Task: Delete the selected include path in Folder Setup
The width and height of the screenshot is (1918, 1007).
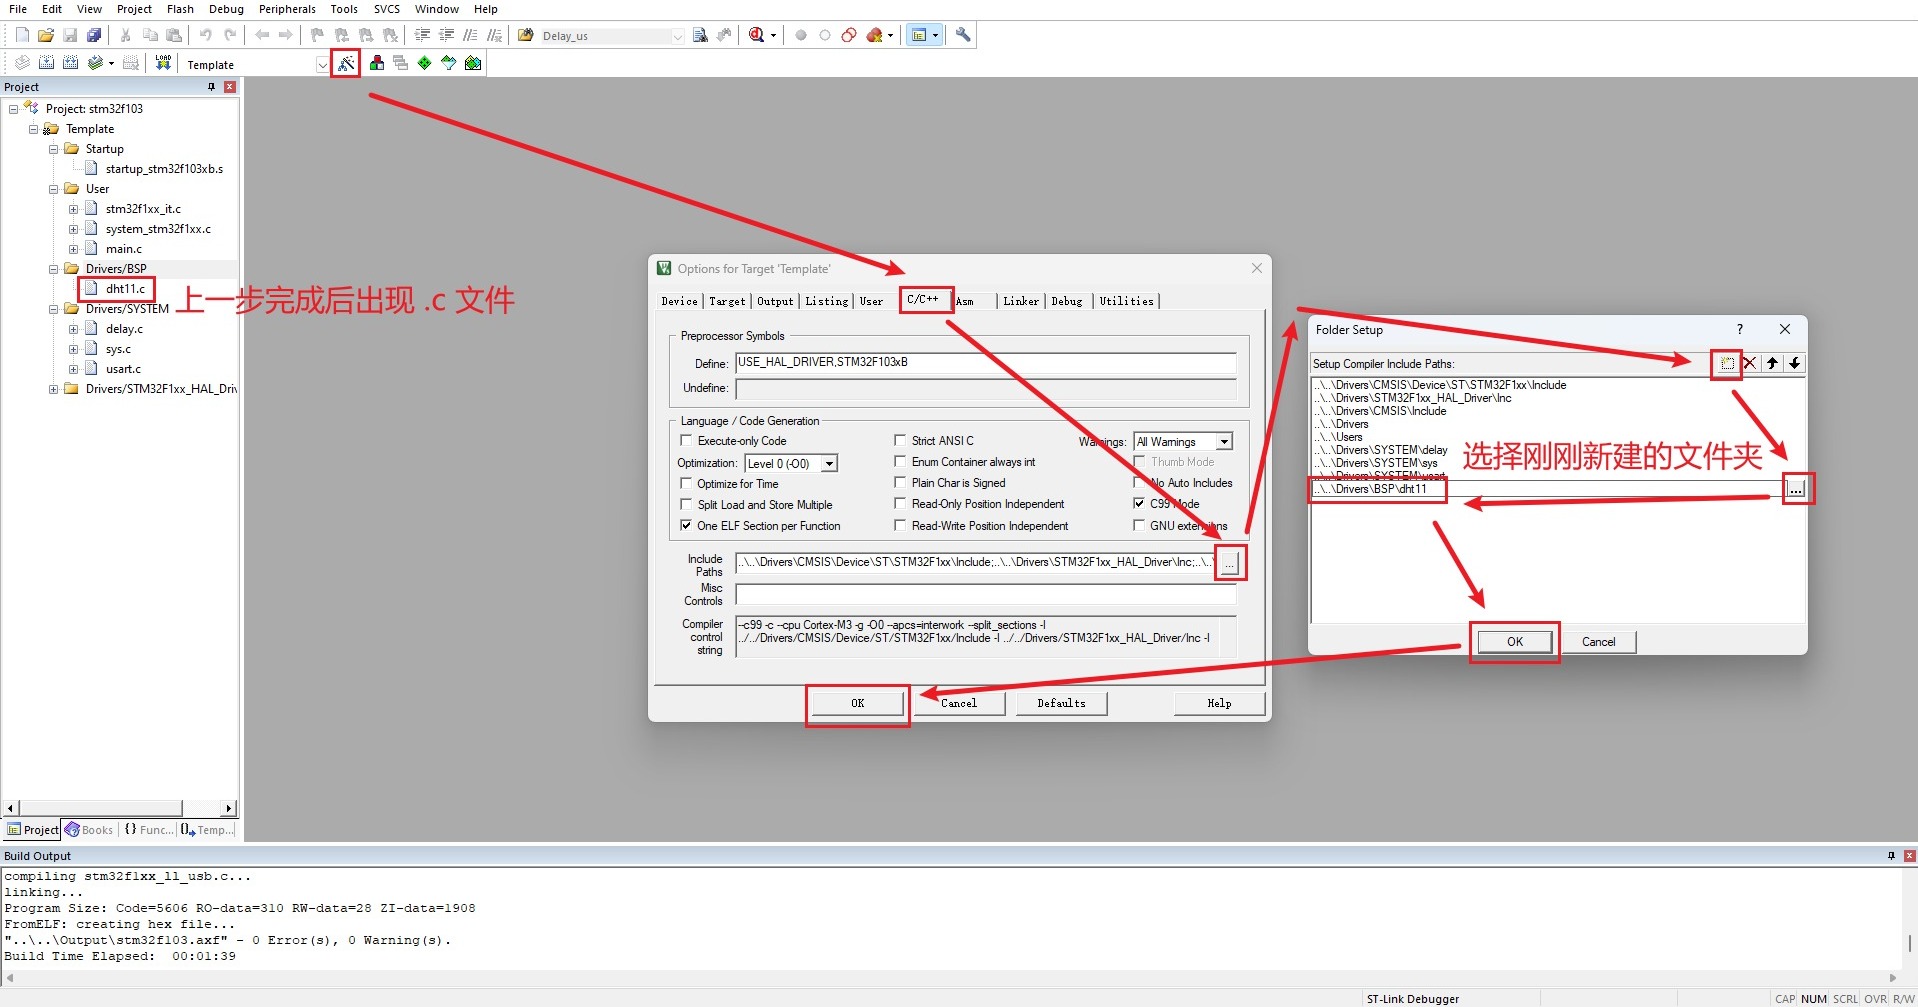Action: (1750, 363)
